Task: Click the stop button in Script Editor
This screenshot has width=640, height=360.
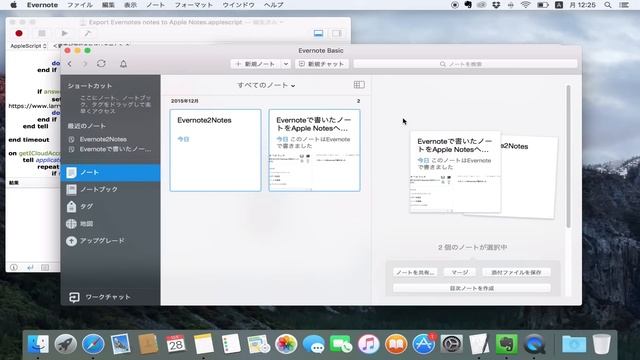Action: (x=42, y=33)
